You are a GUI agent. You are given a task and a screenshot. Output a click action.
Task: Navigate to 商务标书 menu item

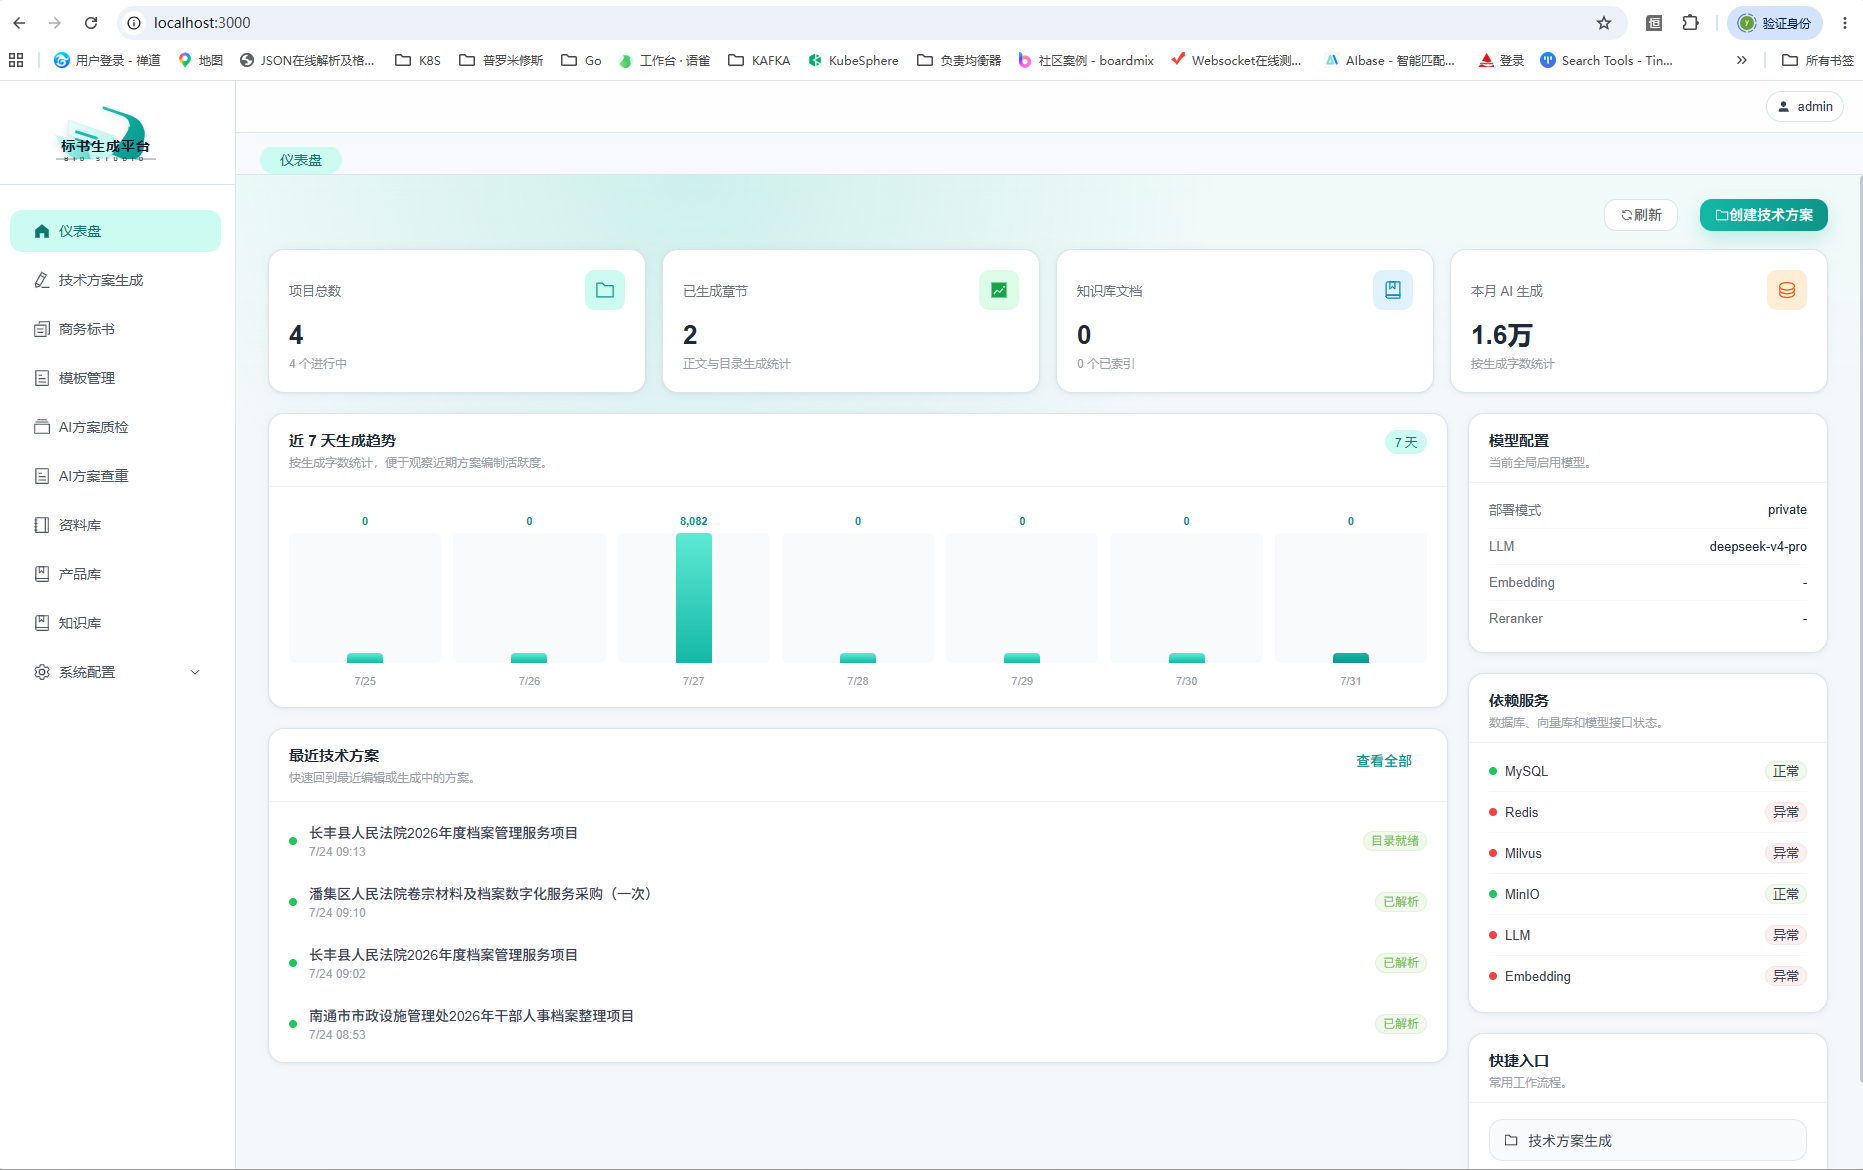tap(115, 329)
